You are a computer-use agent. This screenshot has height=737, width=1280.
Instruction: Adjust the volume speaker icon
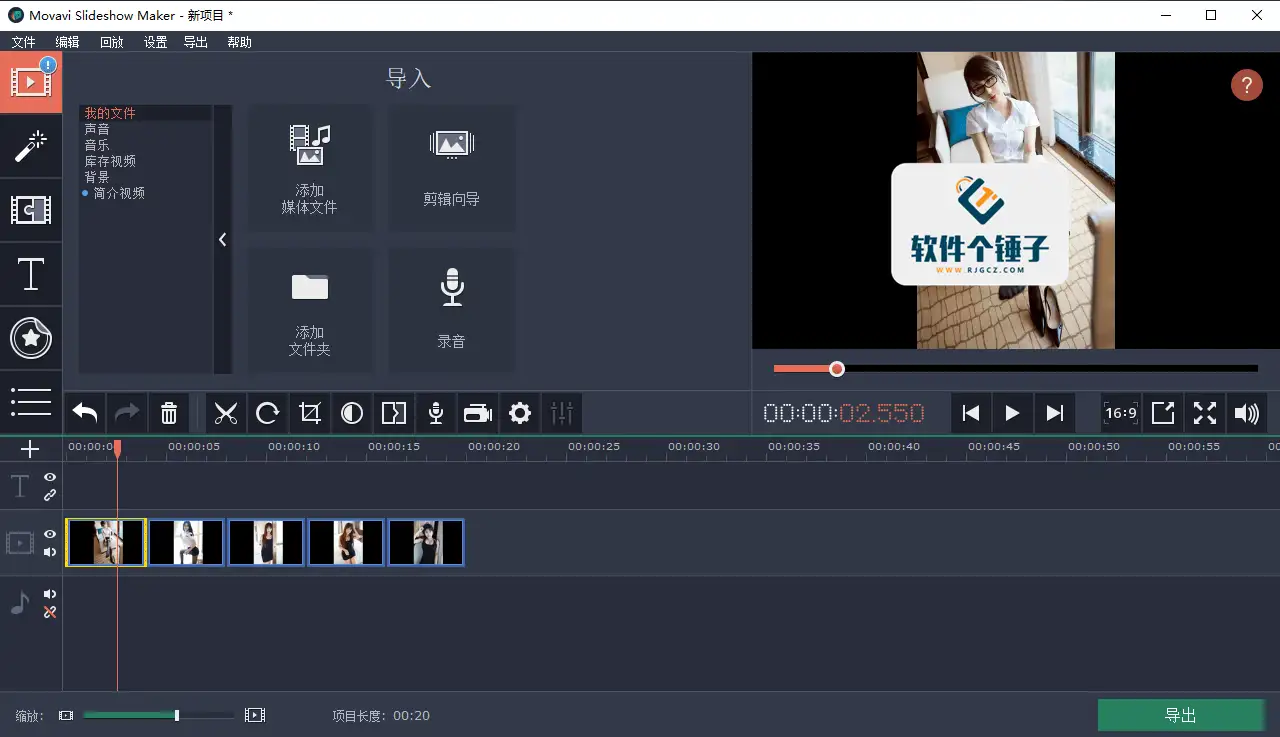click(1247, 413)
